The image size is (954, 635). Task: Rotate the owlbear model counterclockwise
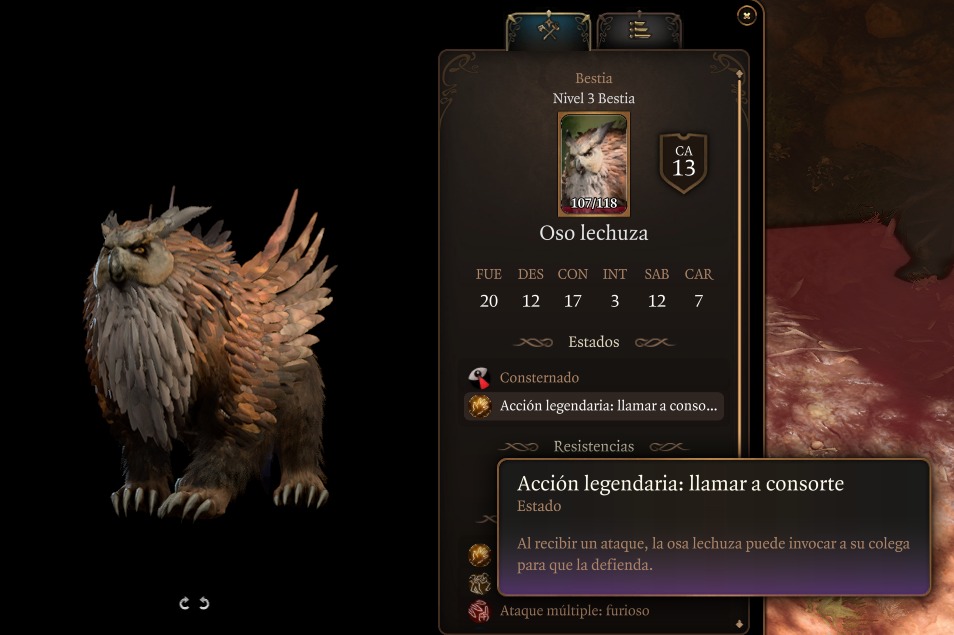[204, 603]
